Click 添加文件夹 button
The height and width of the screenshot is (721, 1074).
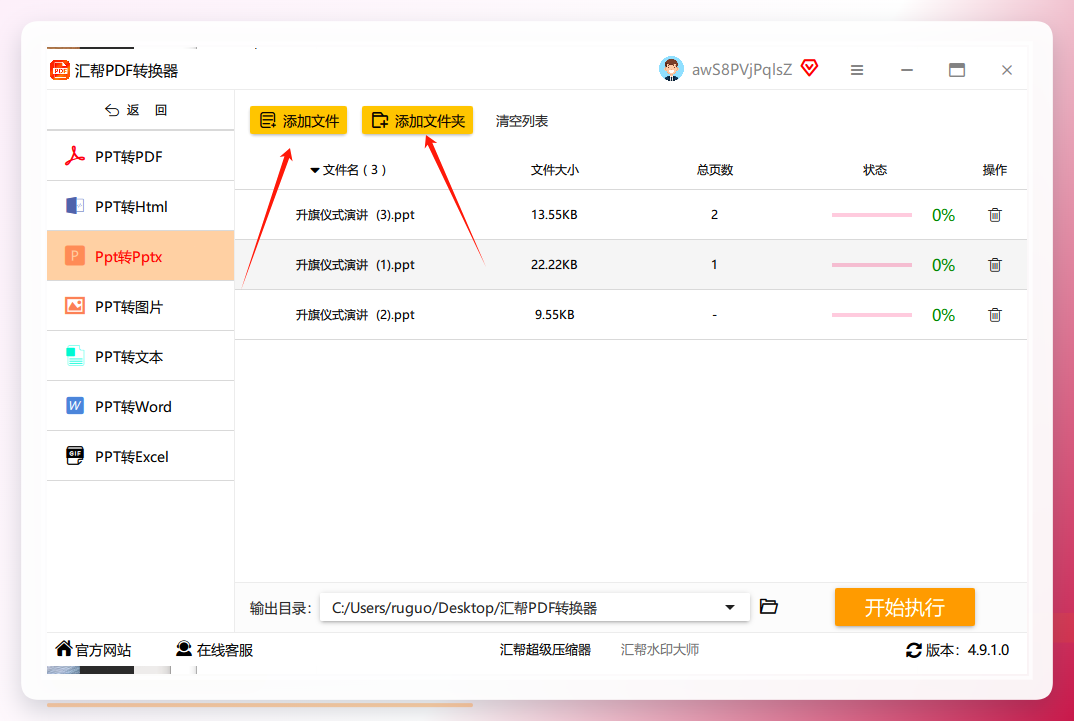click(x=417, y=121)
